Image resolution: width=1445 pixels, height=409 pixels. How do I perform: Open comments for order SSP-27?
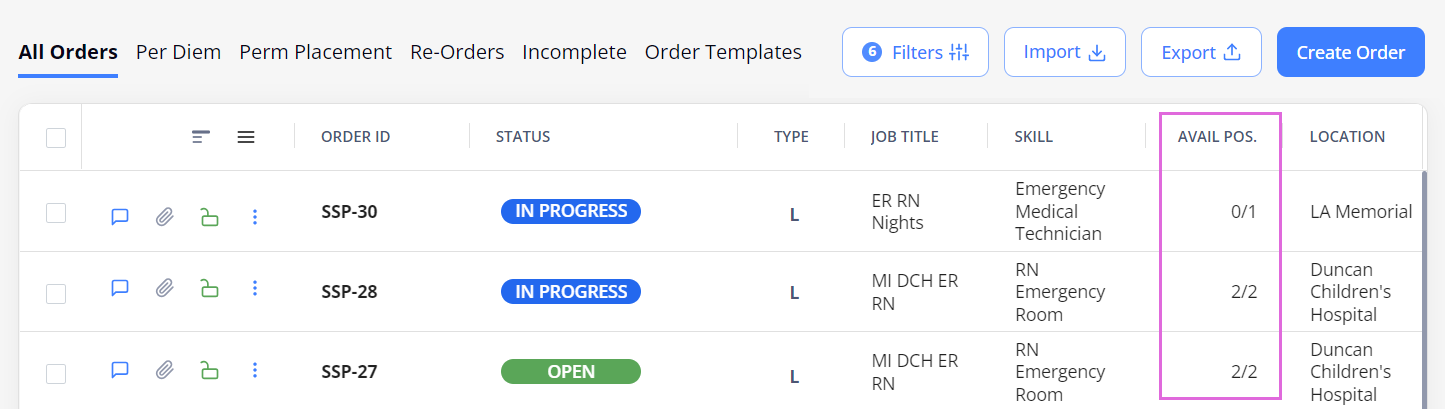pos(120,371)
